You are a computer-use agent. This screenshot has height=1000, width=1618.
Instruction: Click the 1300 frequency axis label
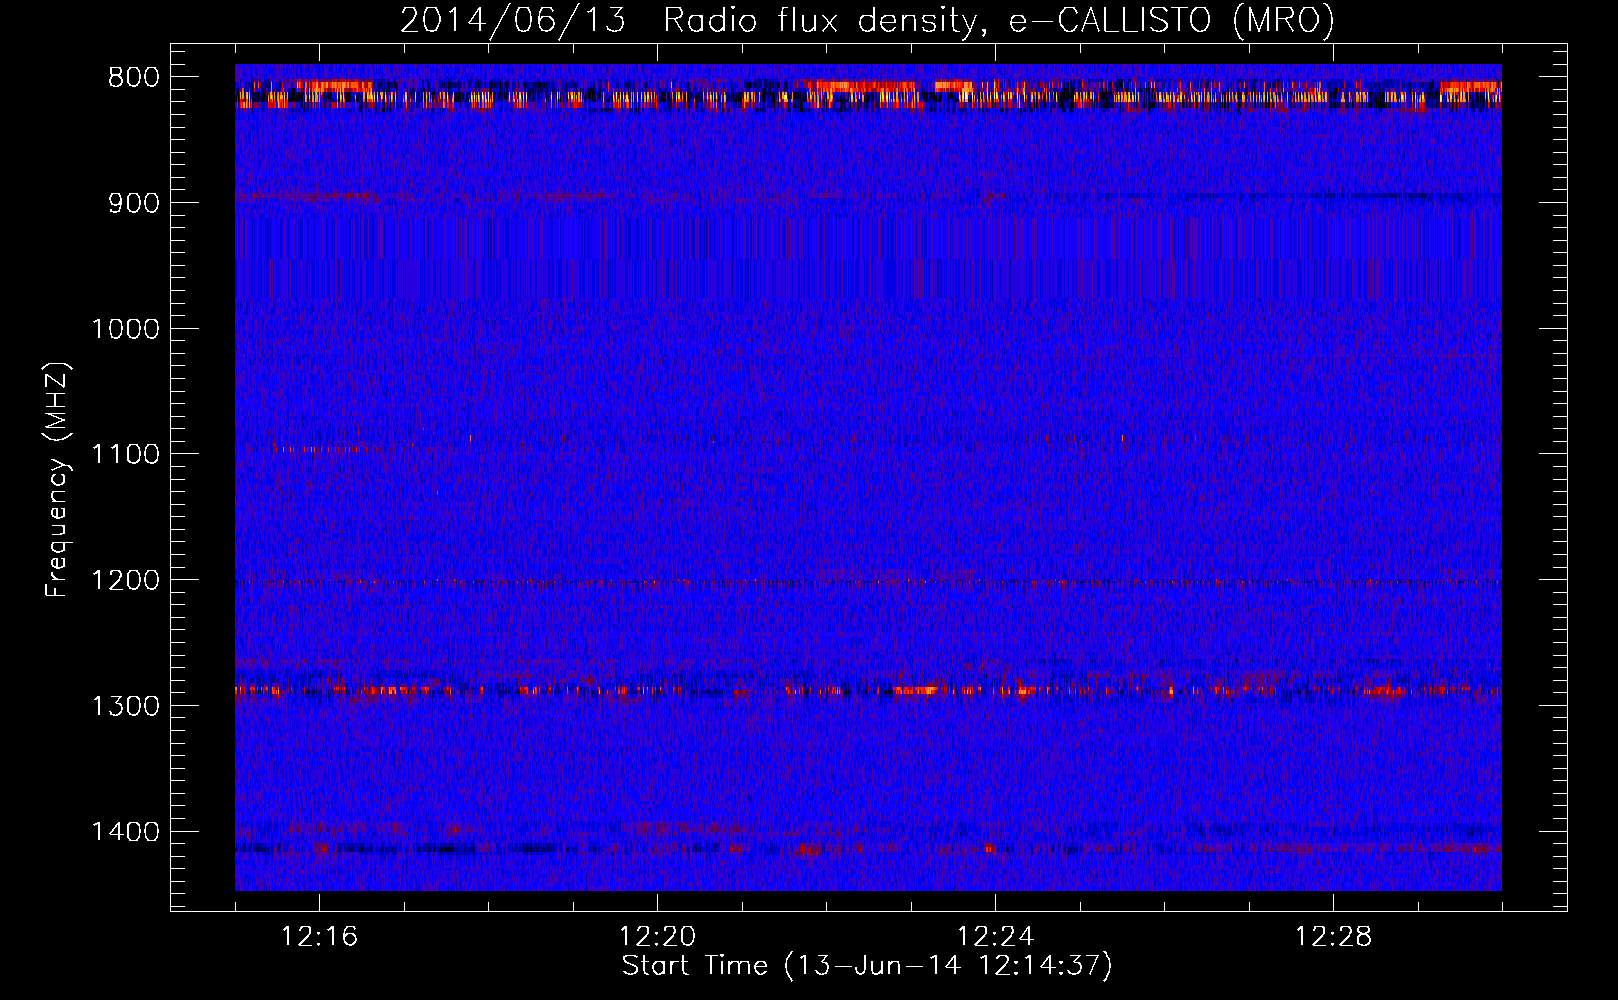coord(125,707)
